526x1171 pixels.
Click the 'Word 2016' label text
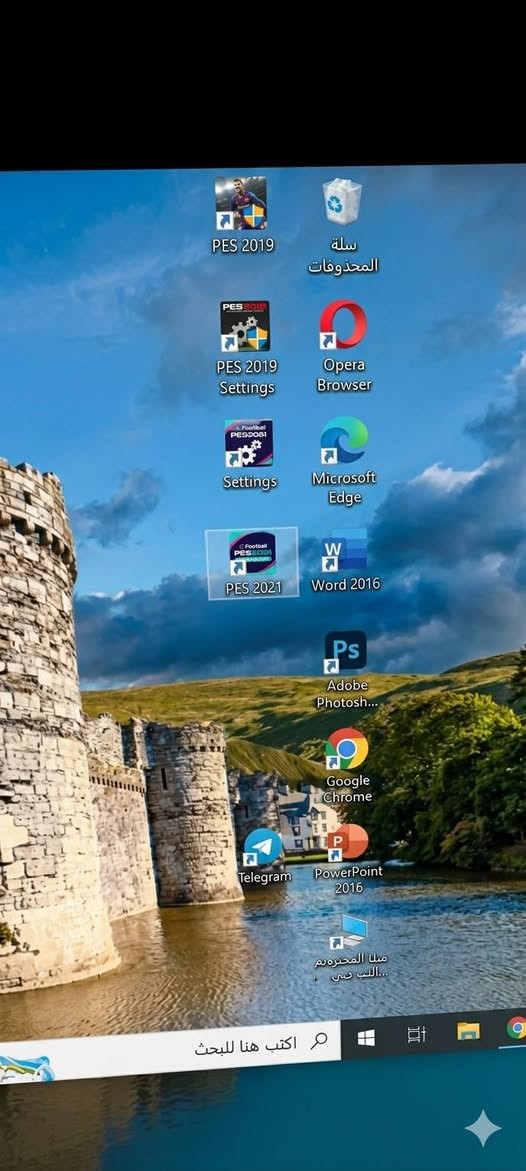click(345, 585)
